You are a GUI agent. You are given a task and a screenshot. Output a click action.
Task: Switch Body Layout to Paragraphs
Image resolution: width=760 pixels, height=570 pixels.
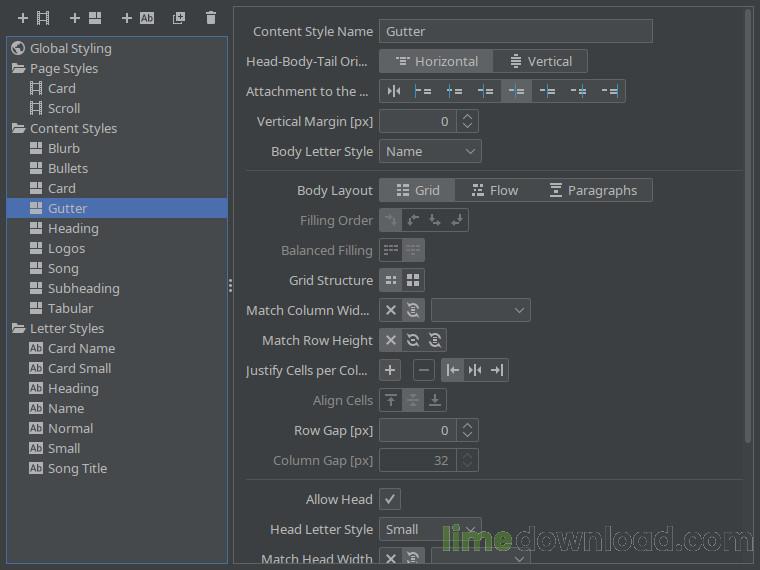pyautogui.click(x=593, y=190)
